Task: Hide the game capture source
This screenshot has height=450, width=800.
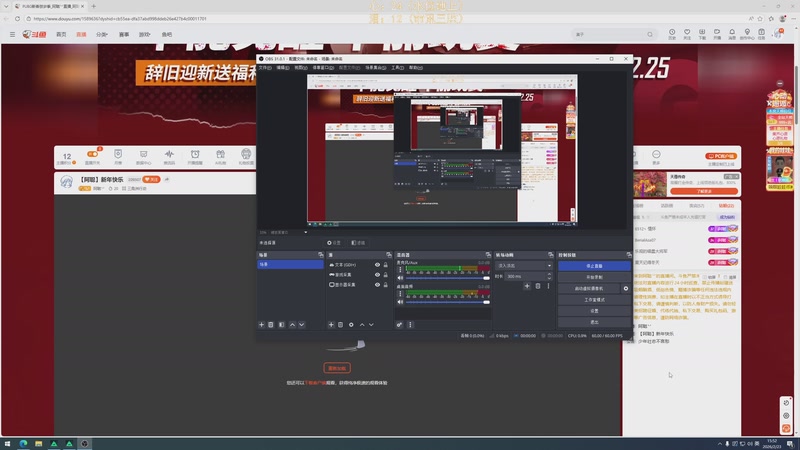Action: 378,274
